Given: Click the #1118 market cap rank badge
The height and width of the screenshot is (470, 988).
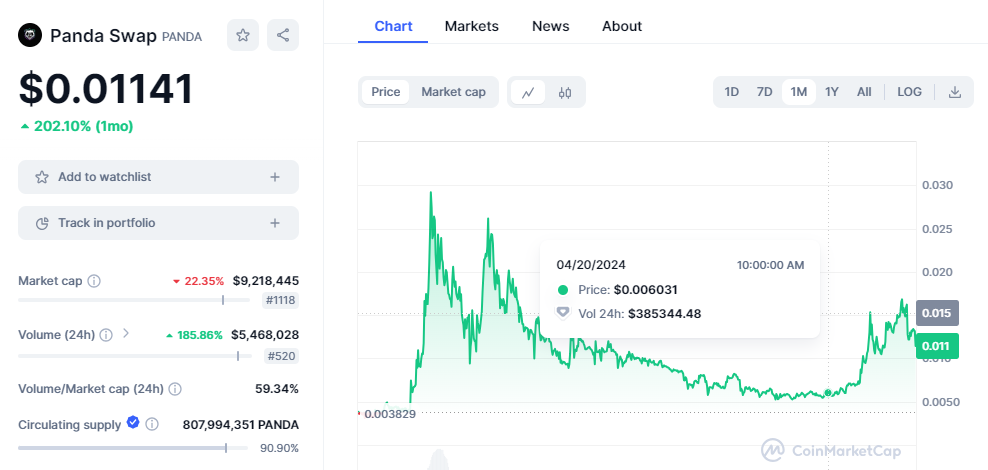Looking at the screenshot, I should point(280,301).
